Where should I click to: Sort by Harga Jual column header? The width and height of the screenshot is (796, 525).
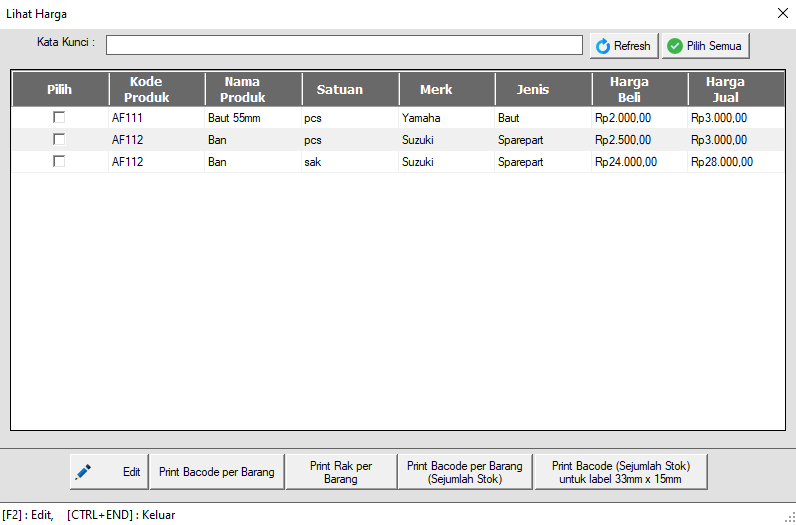737,89
